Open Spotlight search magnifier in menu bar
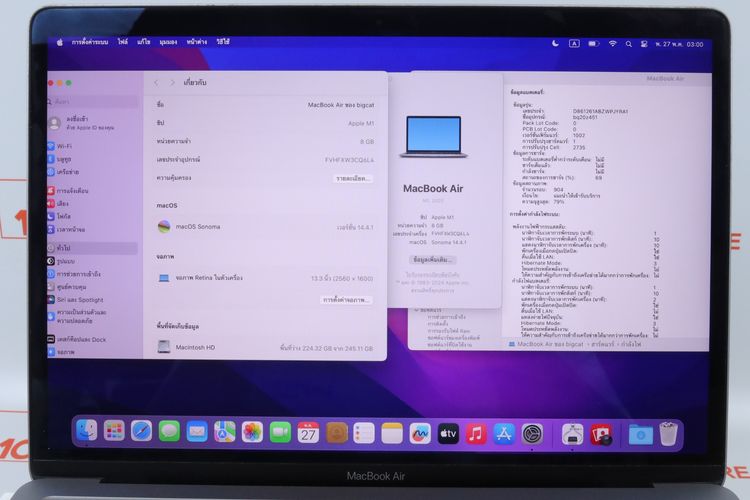This screenshot has width=750, height=500. pyautogui.click(x=629, y=44)
